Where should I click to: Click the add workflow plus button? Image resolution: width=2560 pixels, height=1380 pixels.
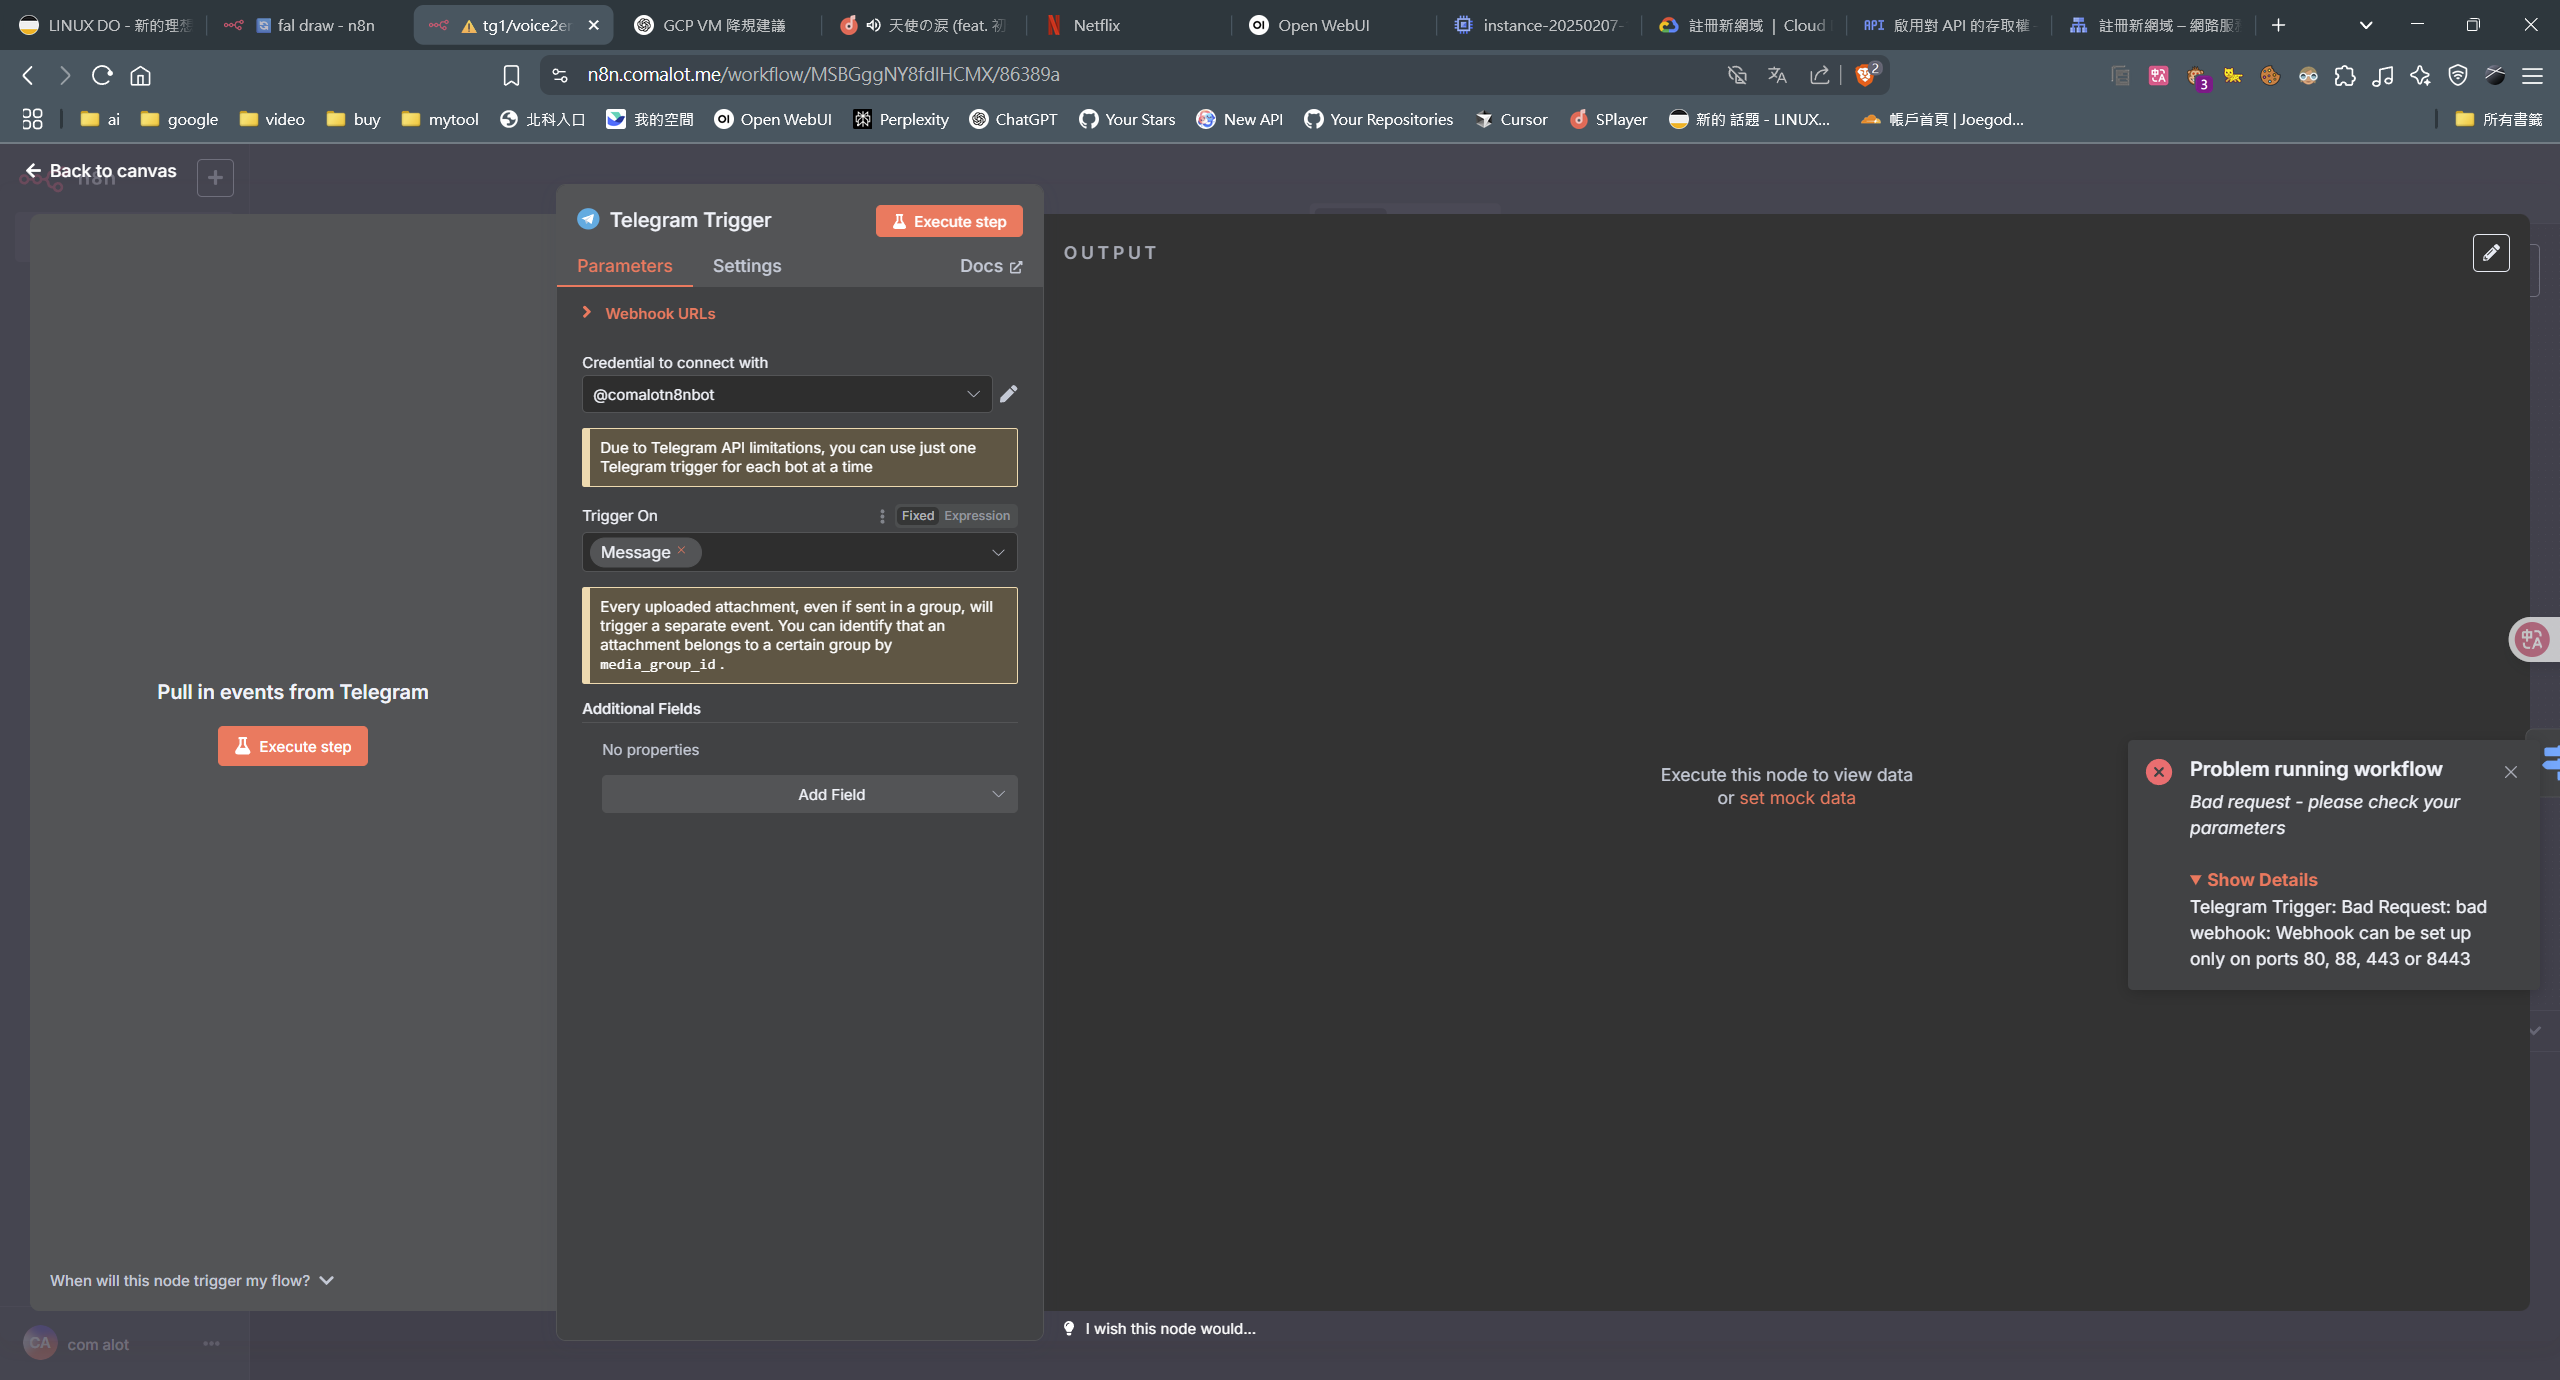[215, 178]
